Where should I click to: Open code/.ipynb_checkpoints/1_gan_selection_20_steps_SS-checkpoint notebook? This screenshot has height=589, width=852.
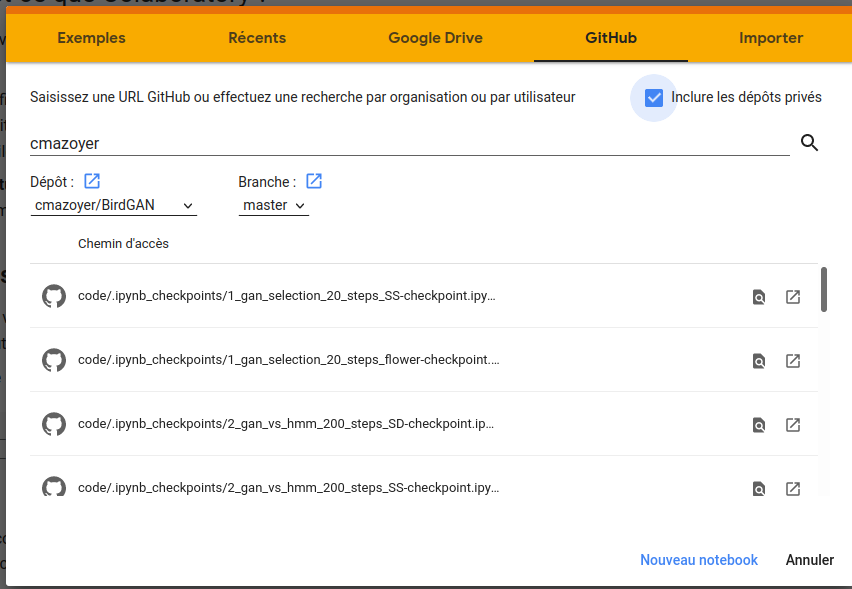[286, 296]
